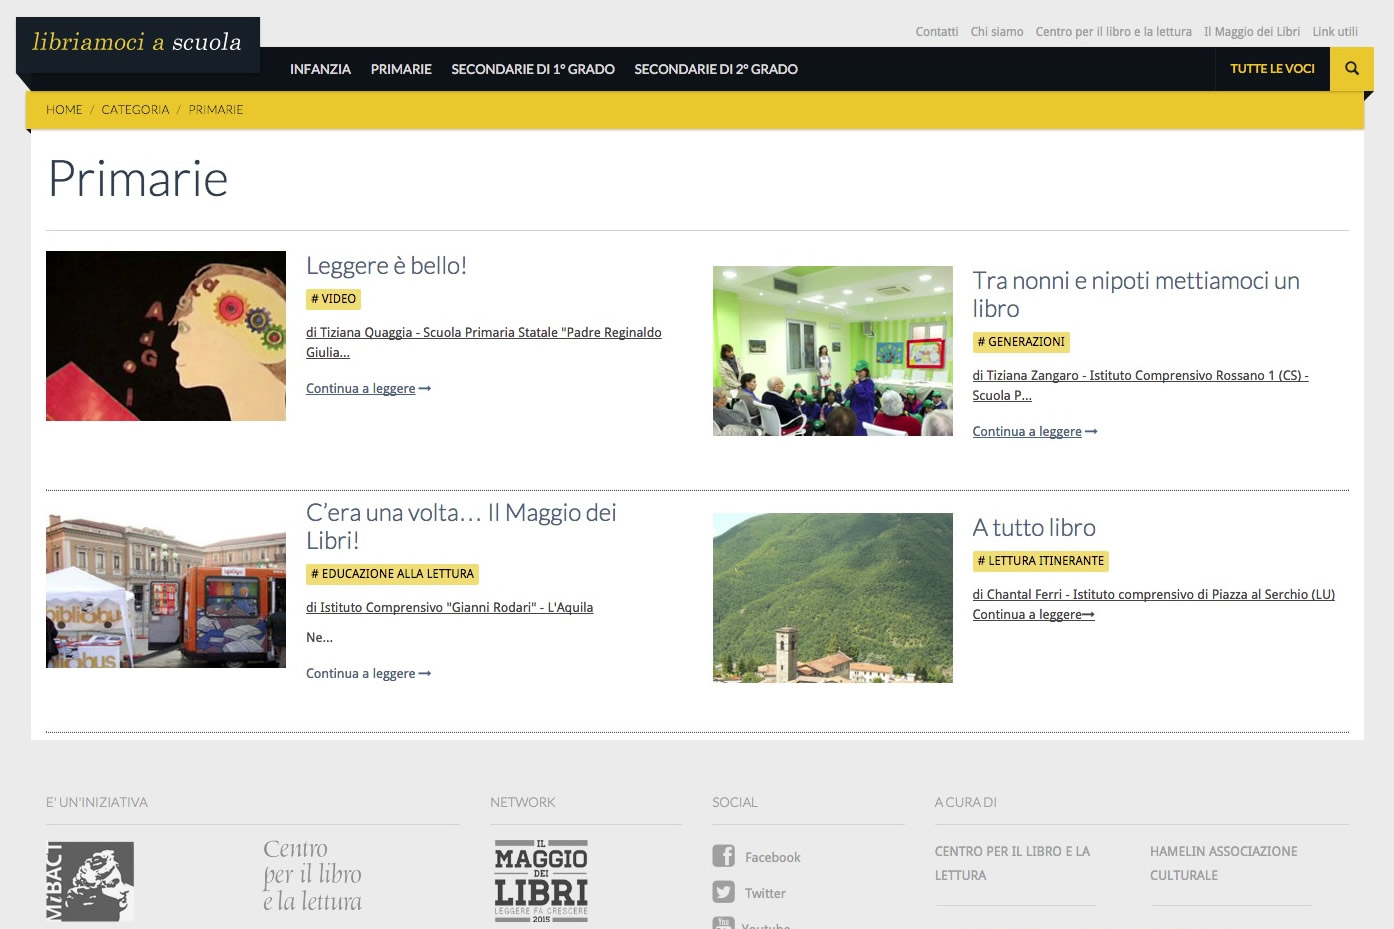This screenshot has height=929, width=1394.
Task: Open Centro per il libro e la lettura link
Action: (1114, 32)
